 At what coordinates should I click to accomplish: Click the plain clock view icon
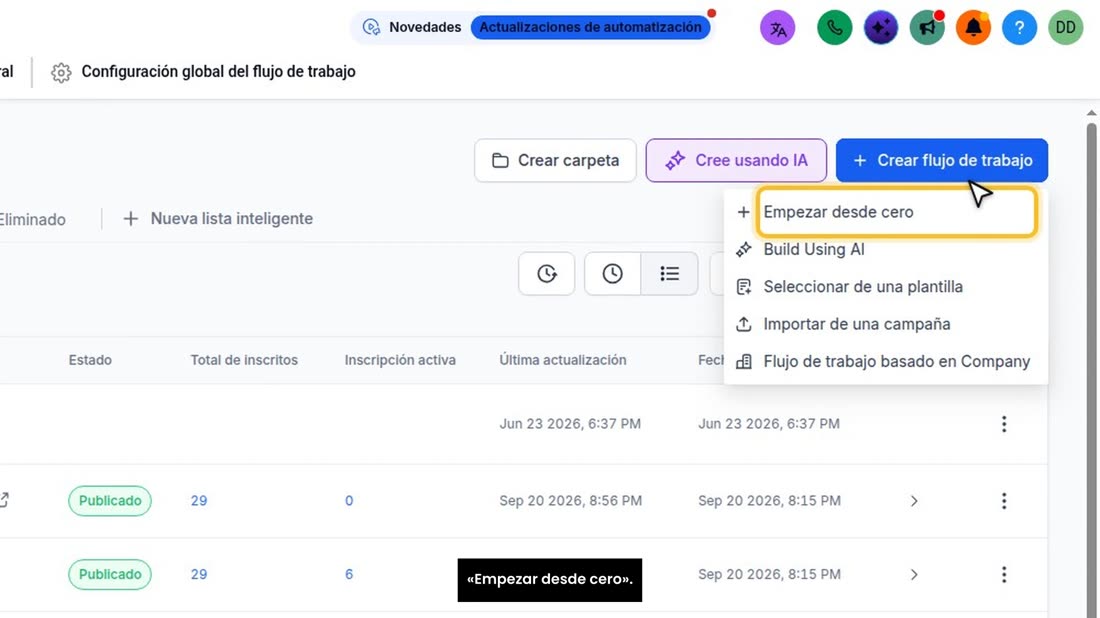[x=612, y=274]
